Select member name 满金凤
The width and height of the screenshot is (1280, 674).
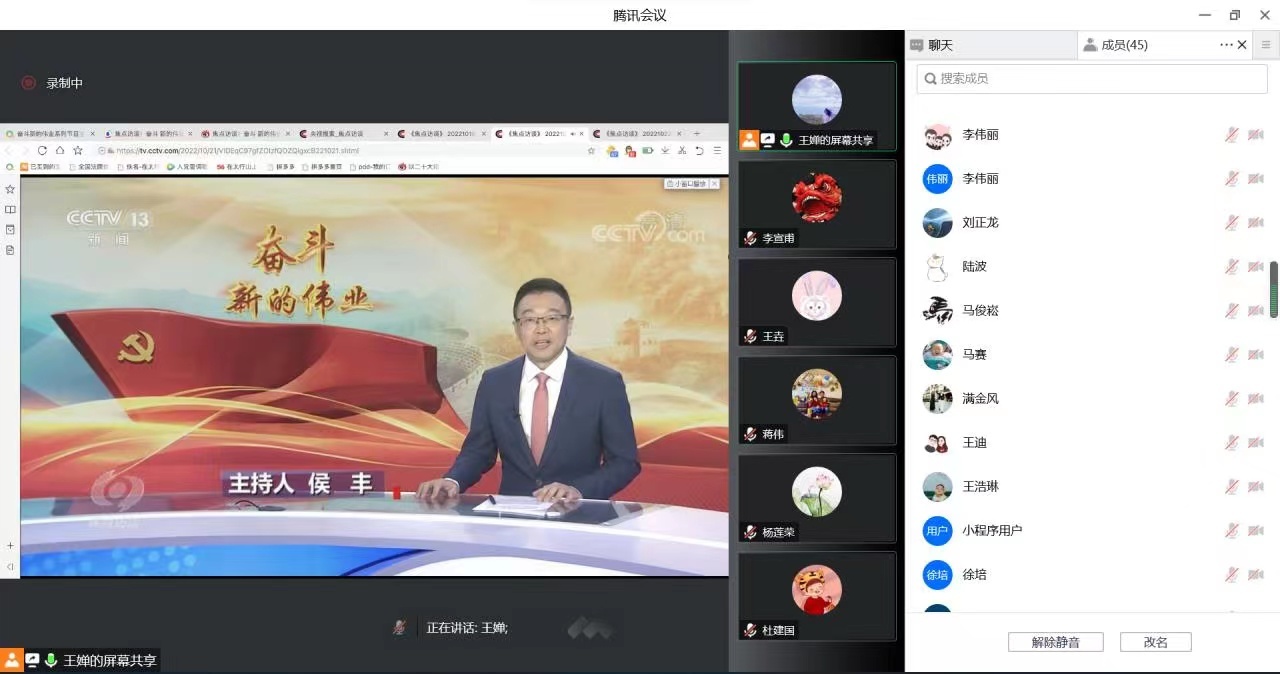click(980, 398)
